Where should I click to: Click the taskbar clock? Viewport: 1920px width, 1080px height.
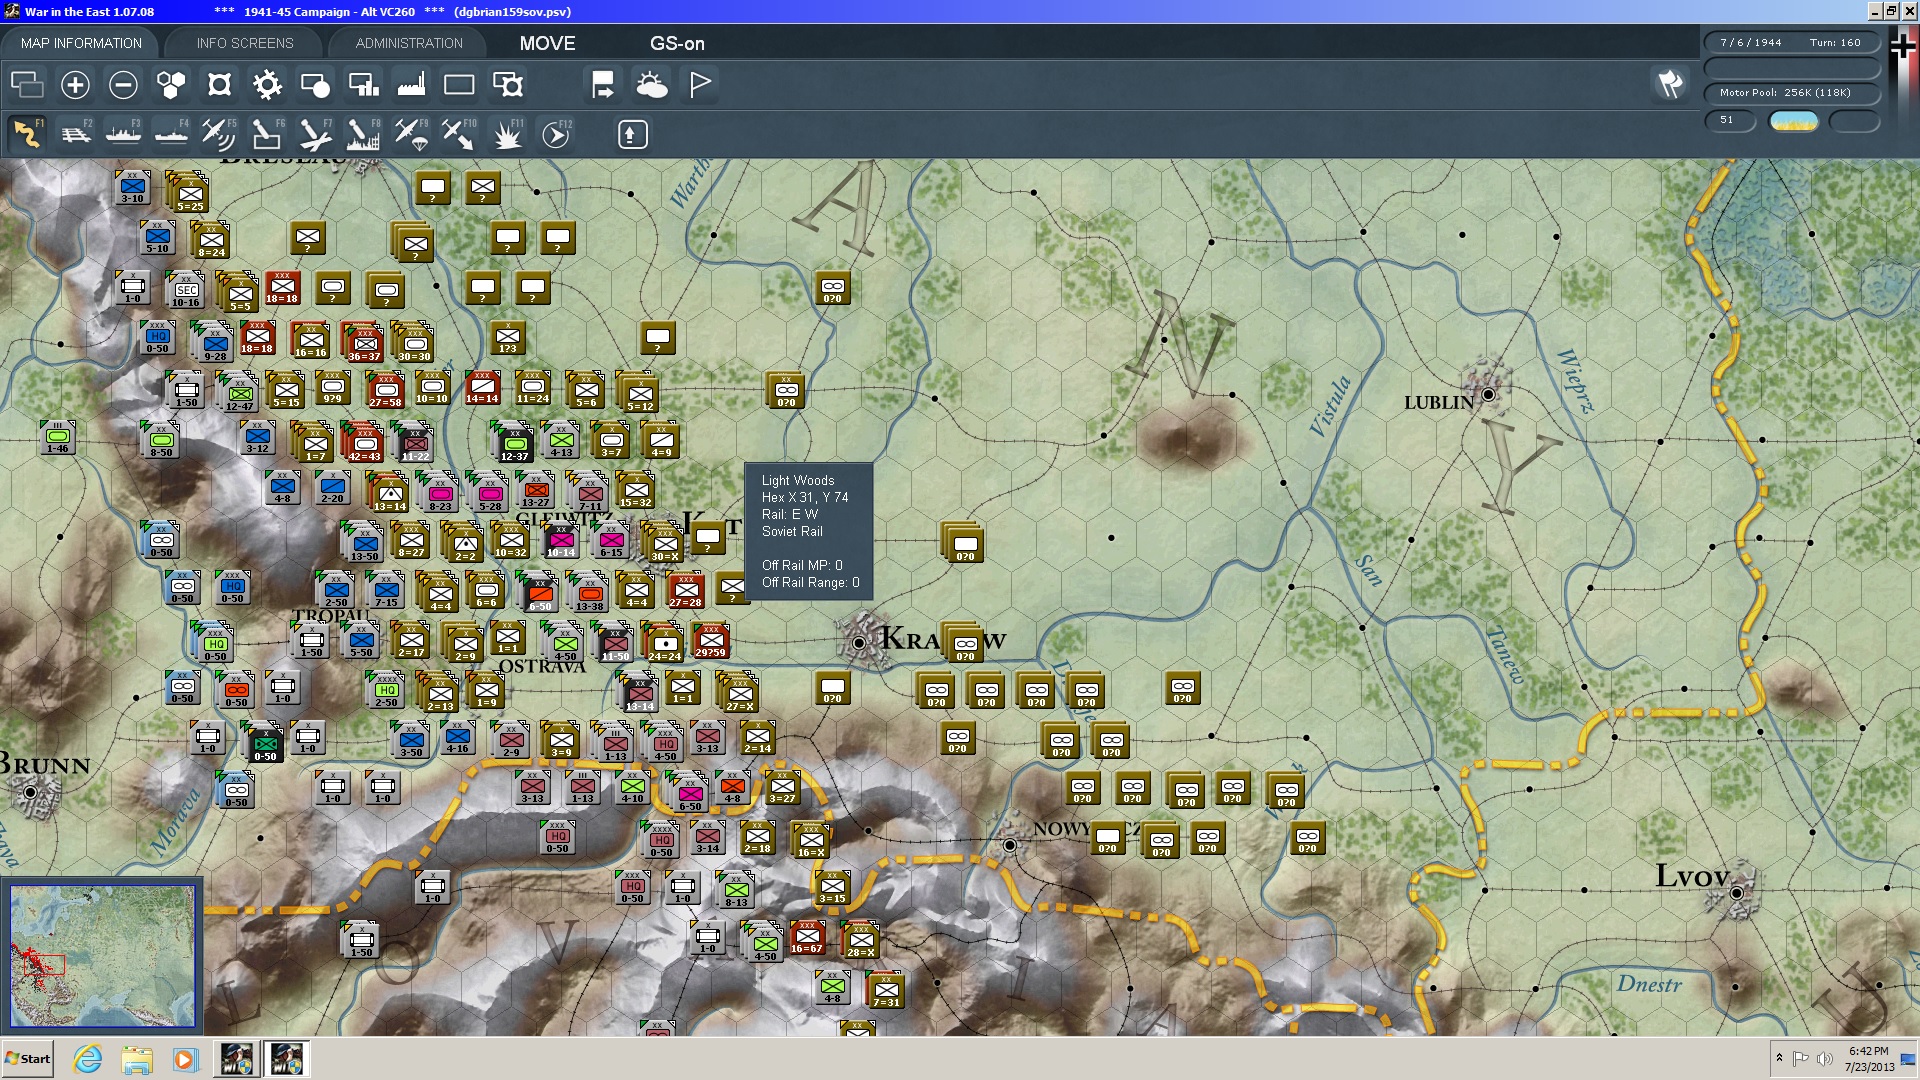click(1869, 1059)
